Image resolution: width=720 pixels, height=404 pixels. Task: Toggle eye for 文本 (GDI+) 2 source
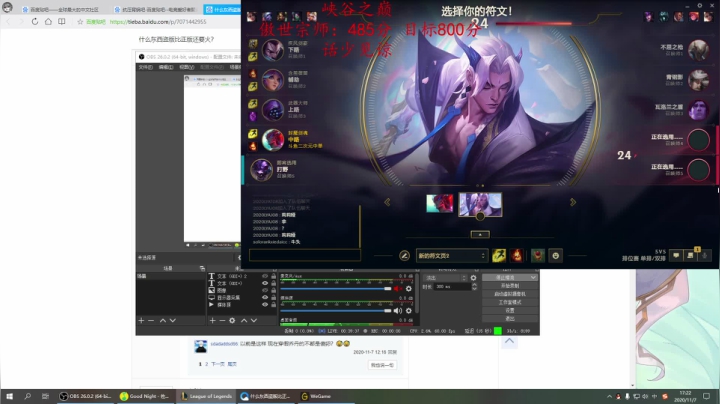(x=265, y=276)
